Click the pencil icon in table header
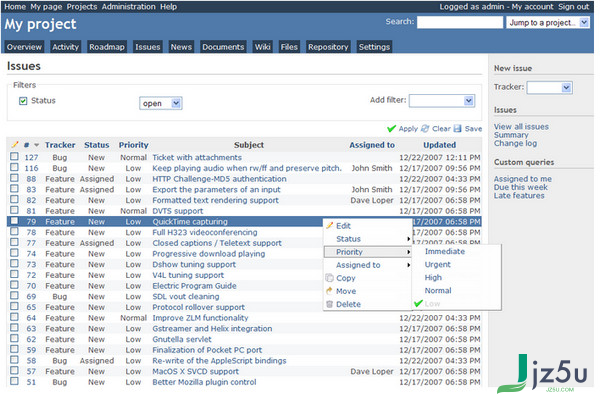 [x=15, y=145]
